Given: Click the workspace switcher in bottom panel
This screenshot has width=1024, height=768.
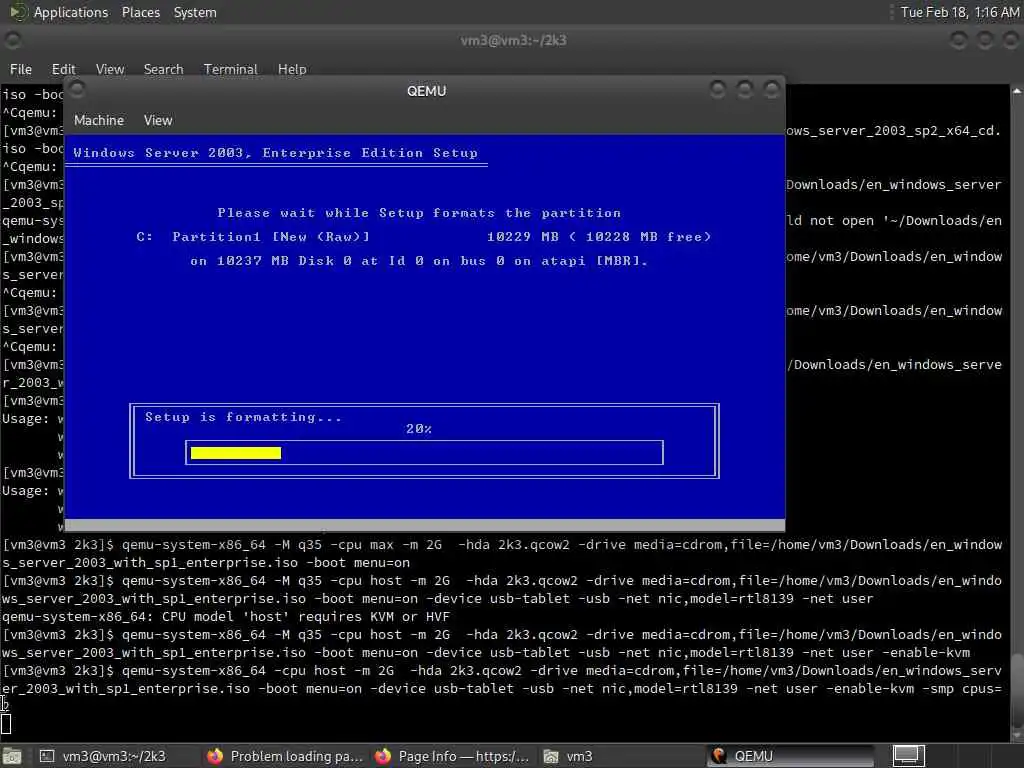Looking at the screenshot, I should pos(908,756).
